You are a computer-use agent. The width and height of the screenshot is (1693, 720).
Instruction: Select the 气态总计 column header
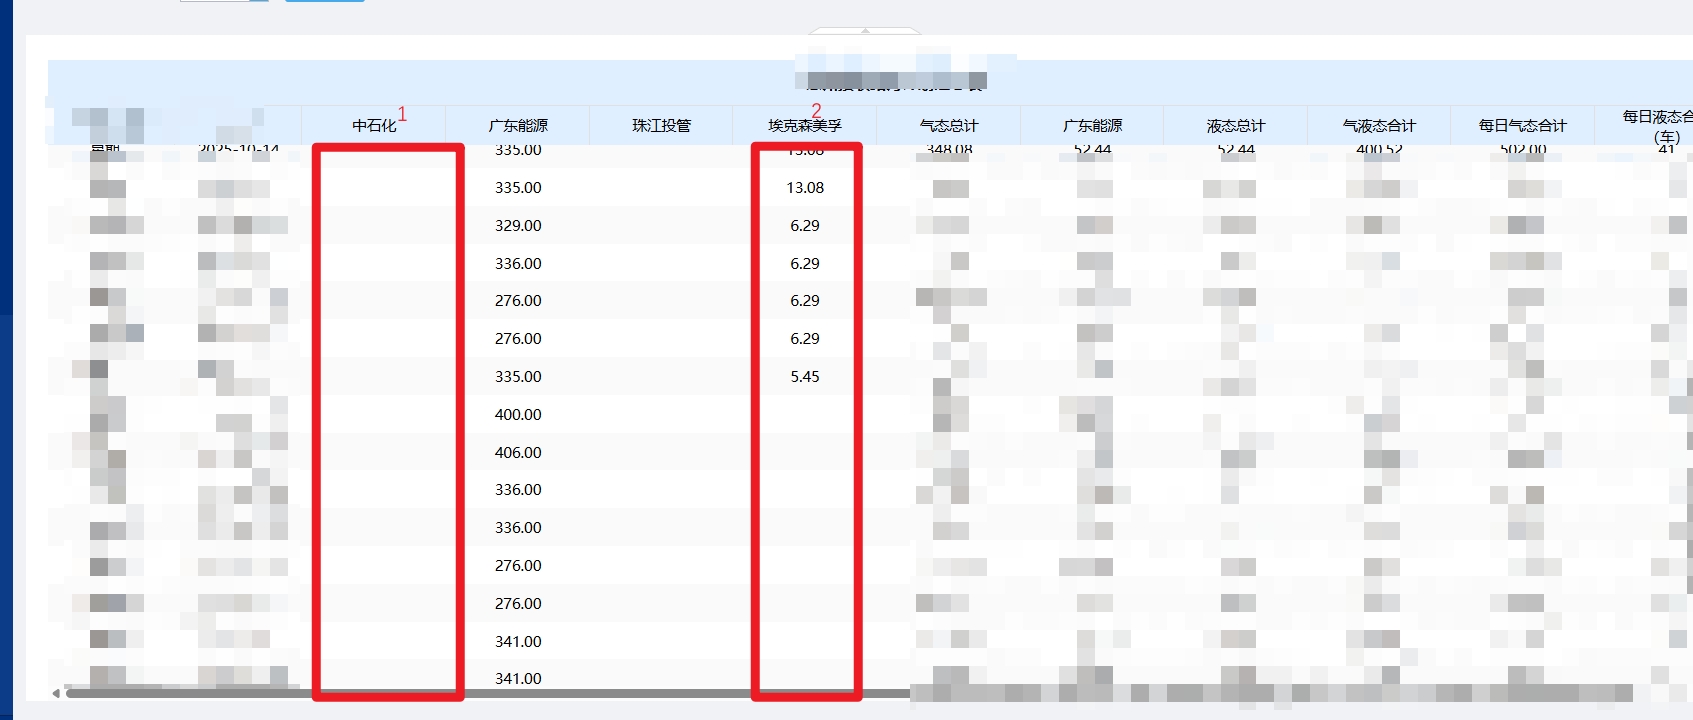point(949,126)
